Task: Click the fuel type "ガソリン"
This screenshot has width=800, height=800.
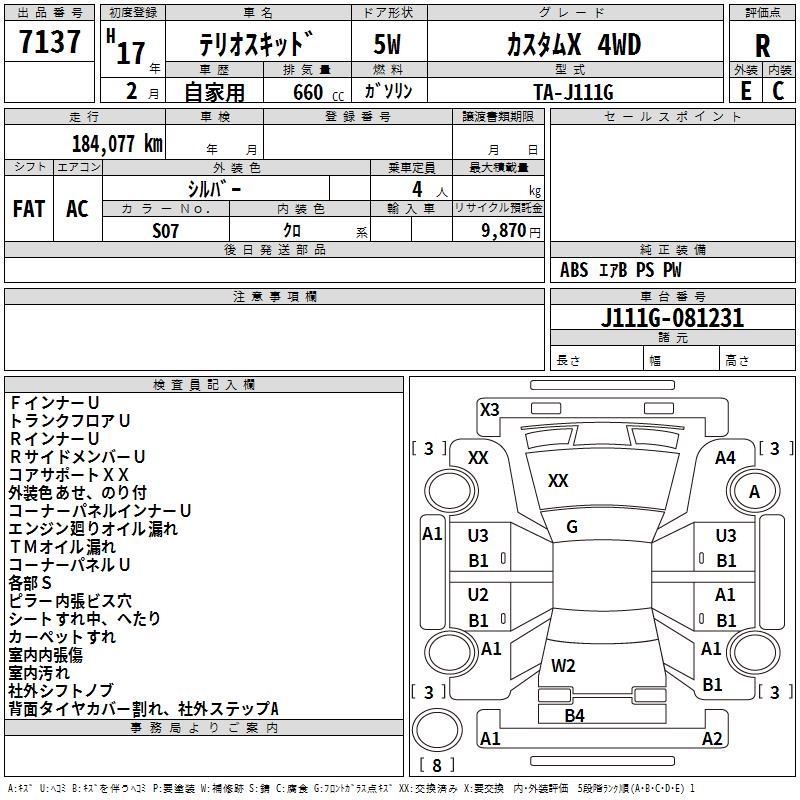Action: 388,91
